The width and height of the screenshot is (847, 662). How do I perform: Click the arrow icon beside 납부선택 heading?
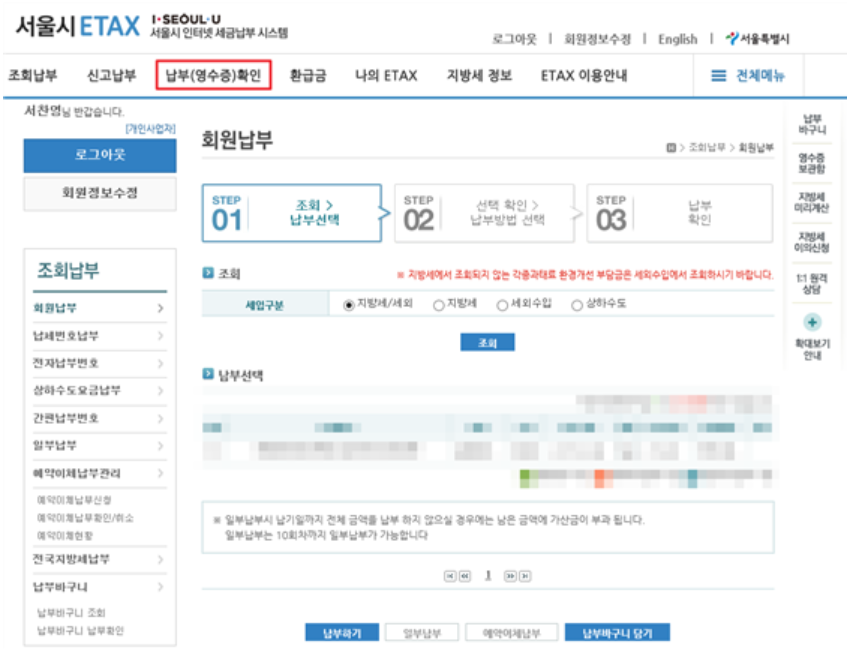pyautogui.click(x=208, y=374)
